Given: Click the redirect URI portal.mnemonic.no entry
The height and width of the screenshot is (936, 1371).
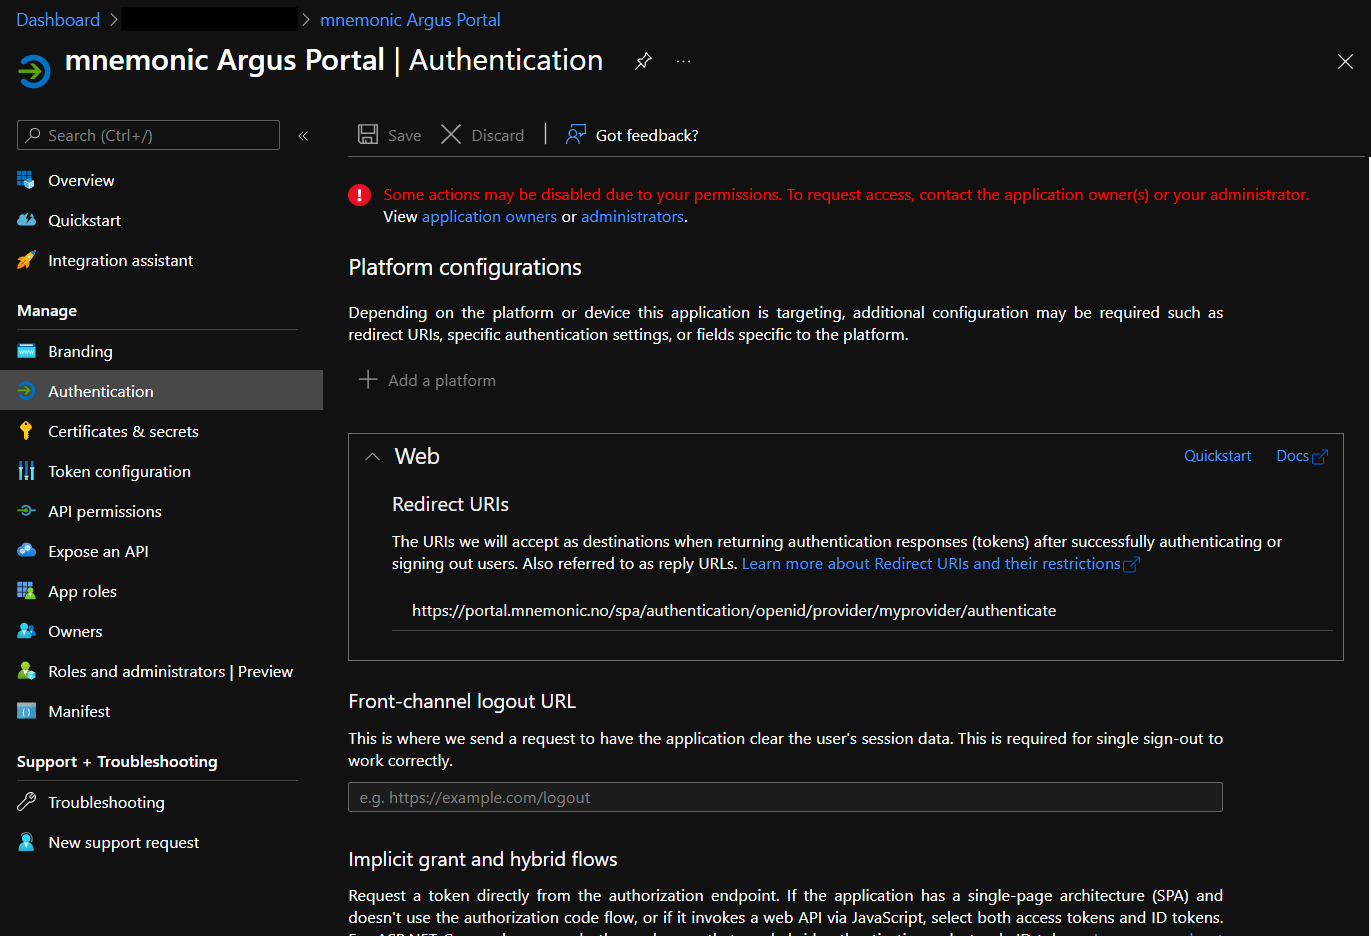Looking at the screenshot, I should tap(734, 611).
